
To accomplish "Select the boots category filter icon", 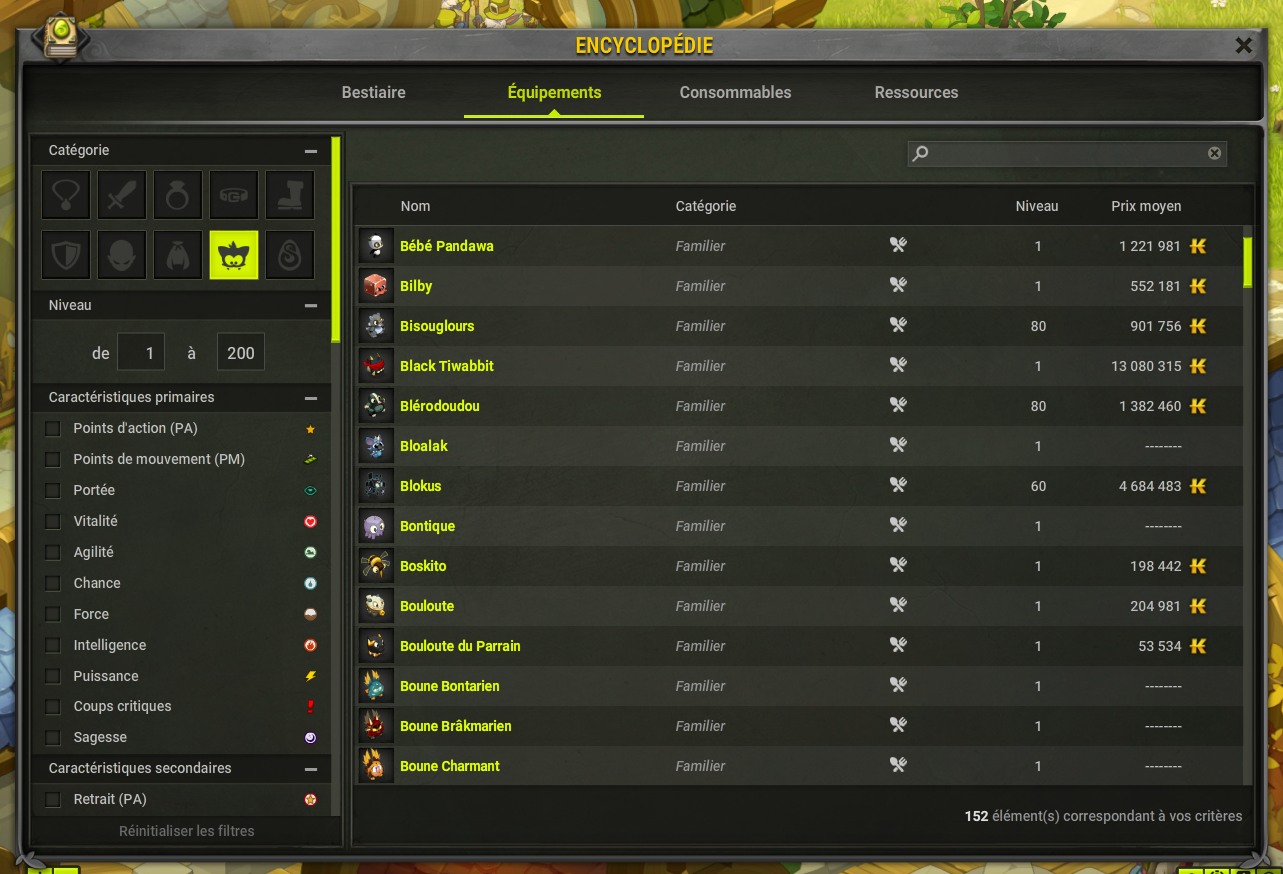I will click(290, 195).
